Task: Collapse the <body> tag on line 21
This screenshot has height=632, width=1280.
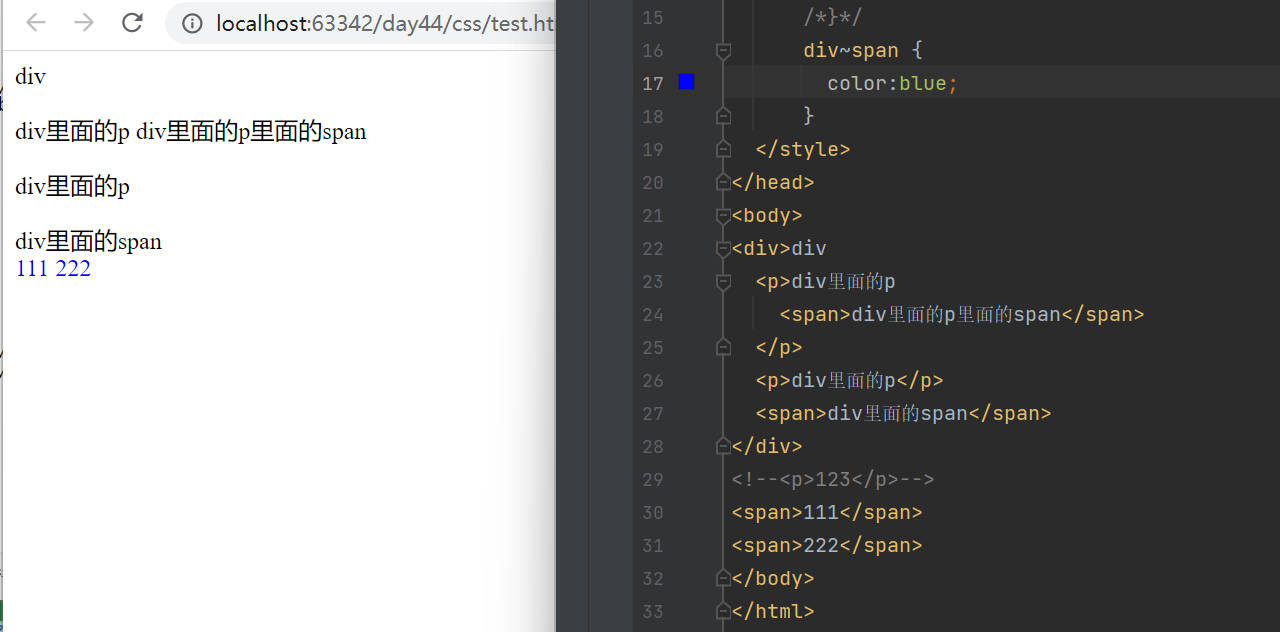Action: (x=723, y=215)
